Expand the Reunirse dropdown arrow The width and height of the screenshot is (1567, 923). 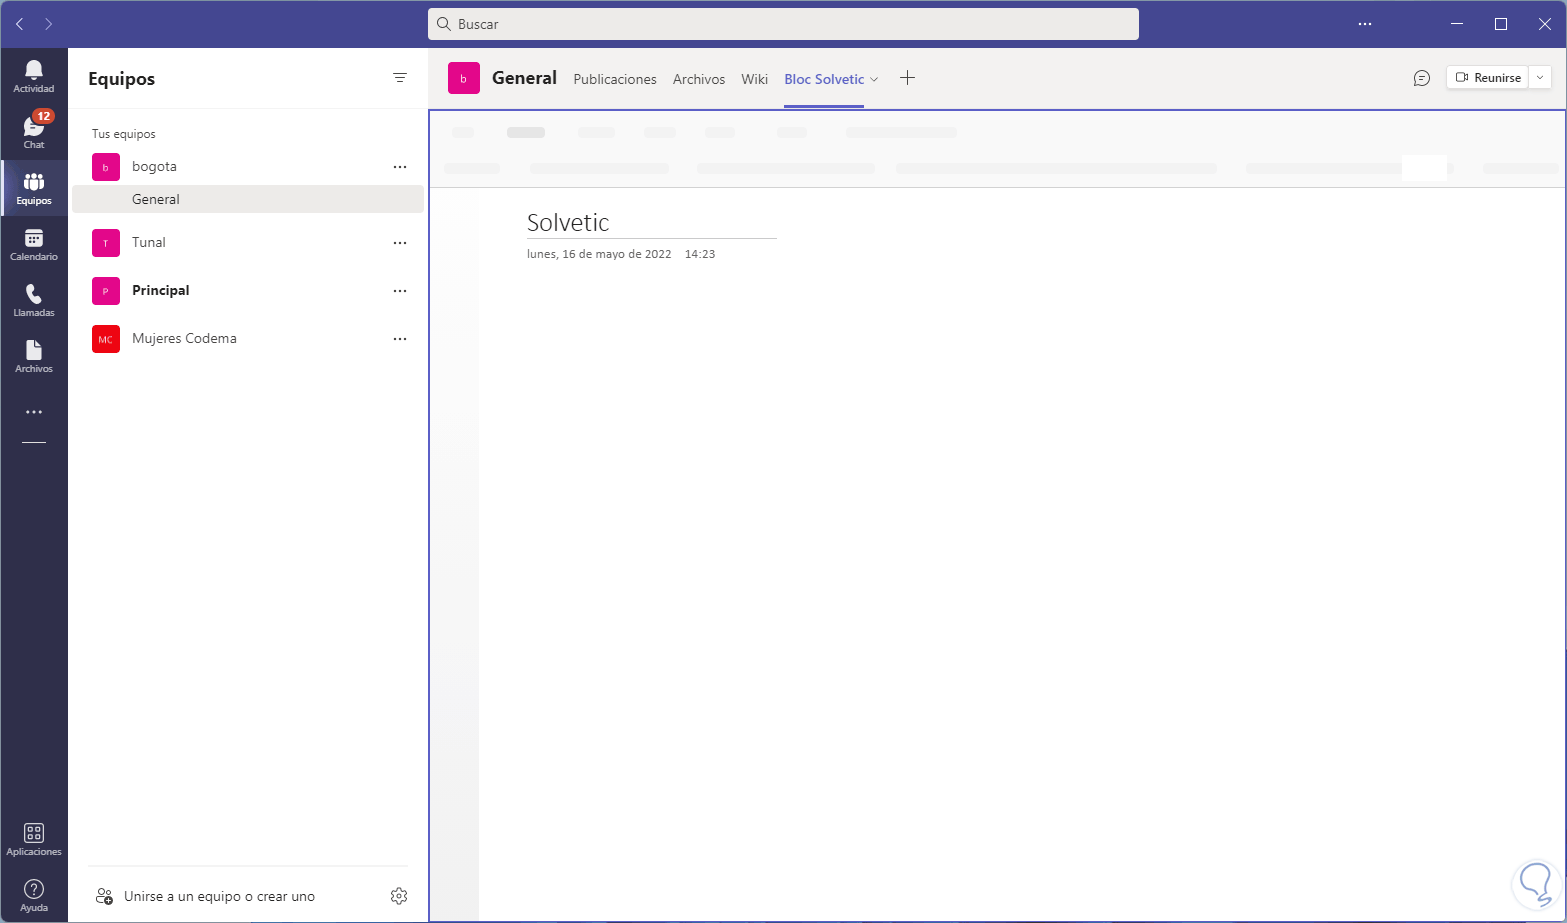(x=1540, y=78)
